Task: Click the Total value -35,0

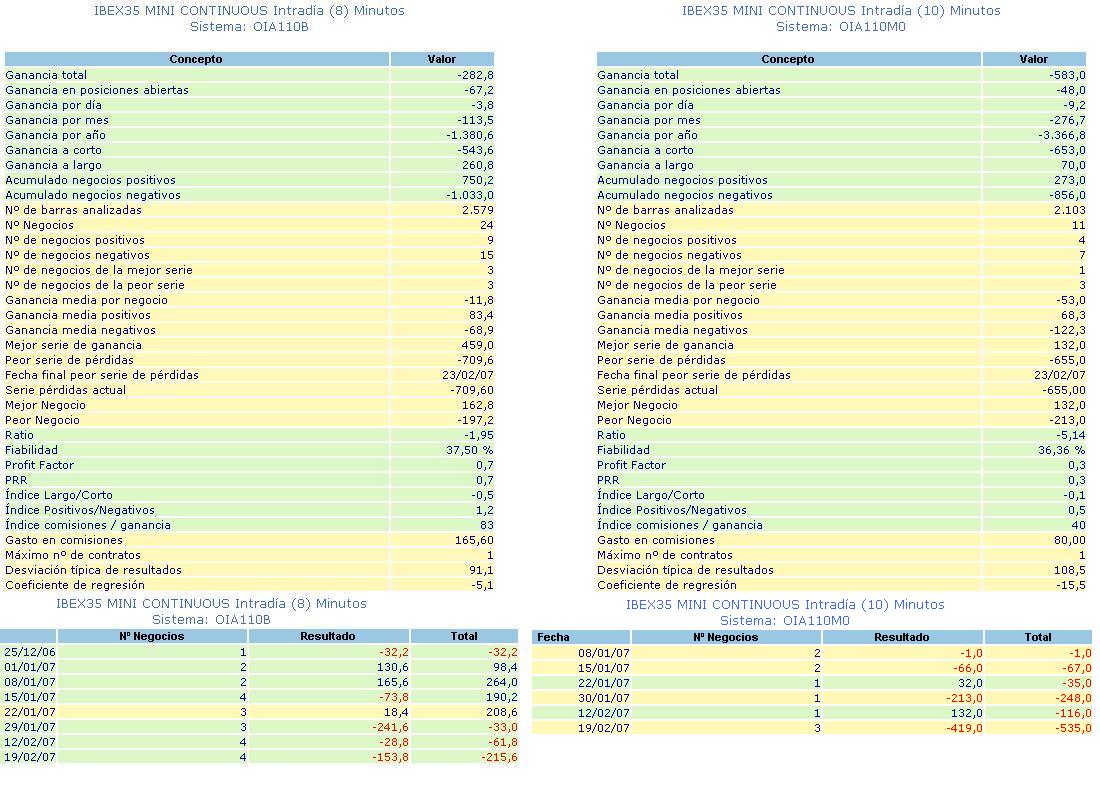Action: (1075, 684)
